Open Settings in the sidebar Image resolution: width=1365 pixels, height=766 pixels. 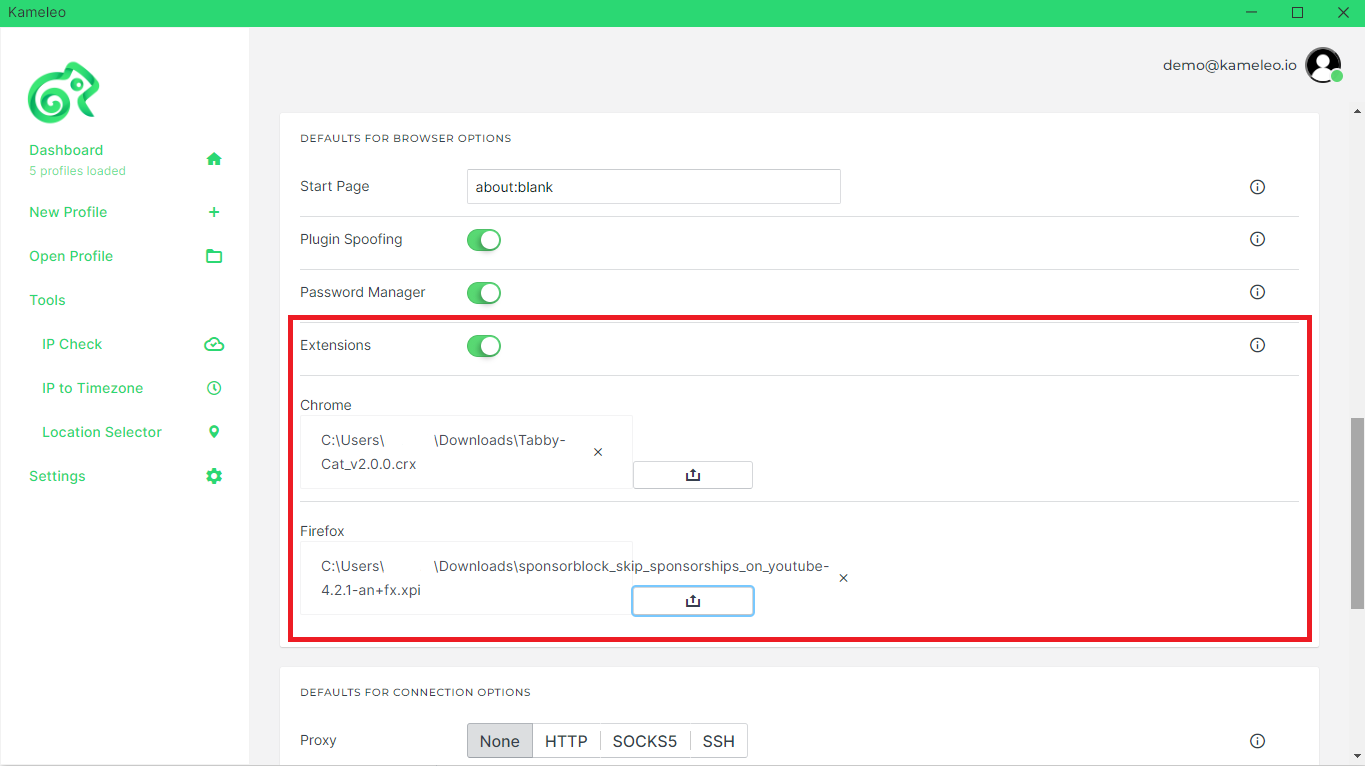(57, 476)
